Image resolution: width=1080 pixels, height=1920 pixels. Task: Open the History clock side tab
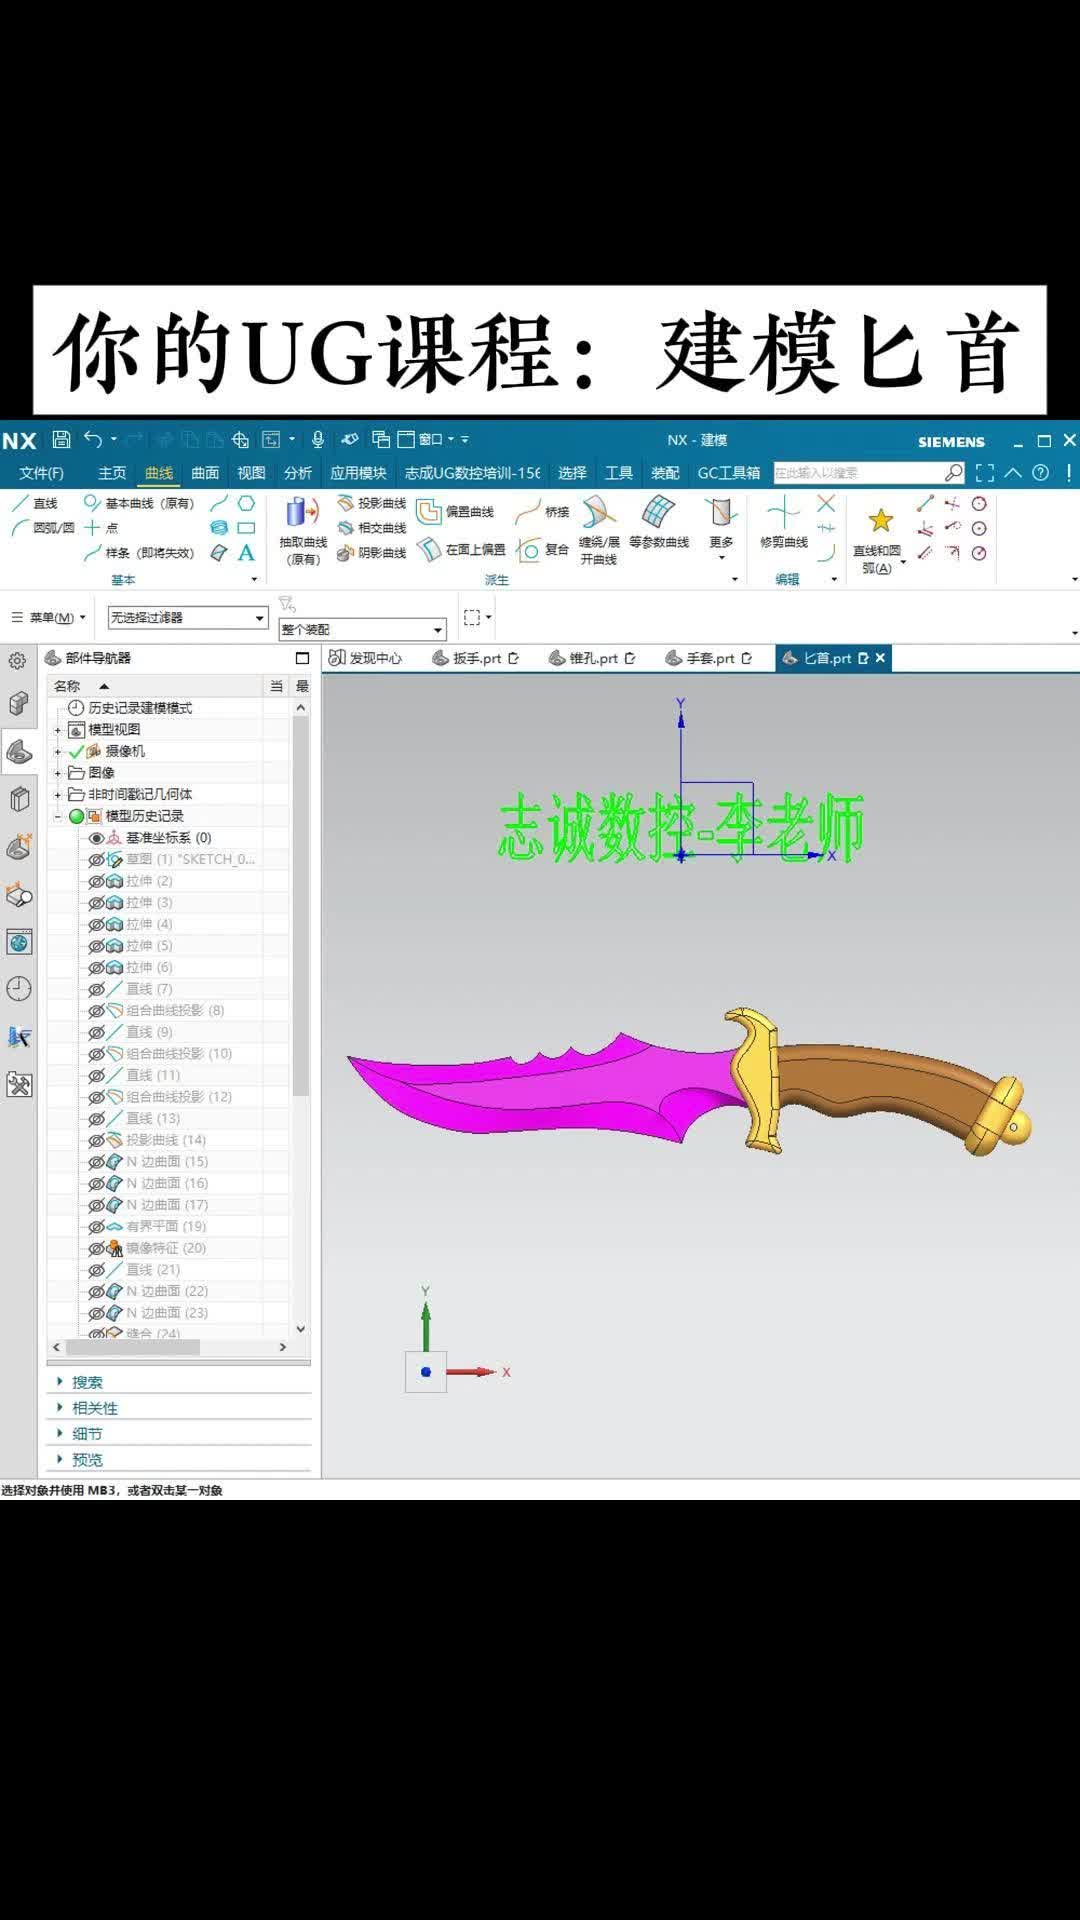pos(19,989)
